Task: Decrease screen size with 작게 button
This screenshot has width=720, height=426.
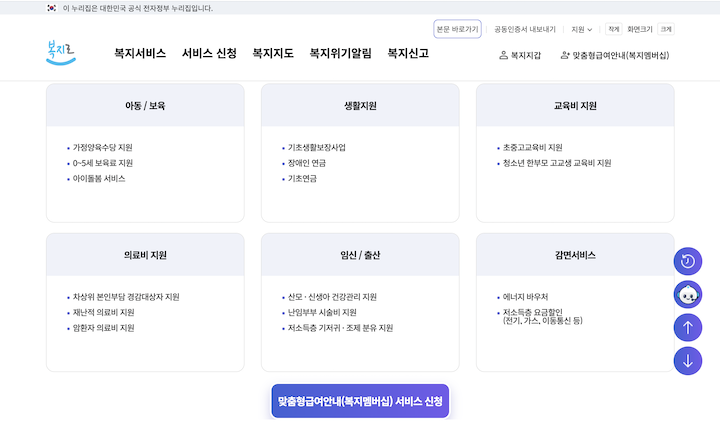Action: [613, 29]
